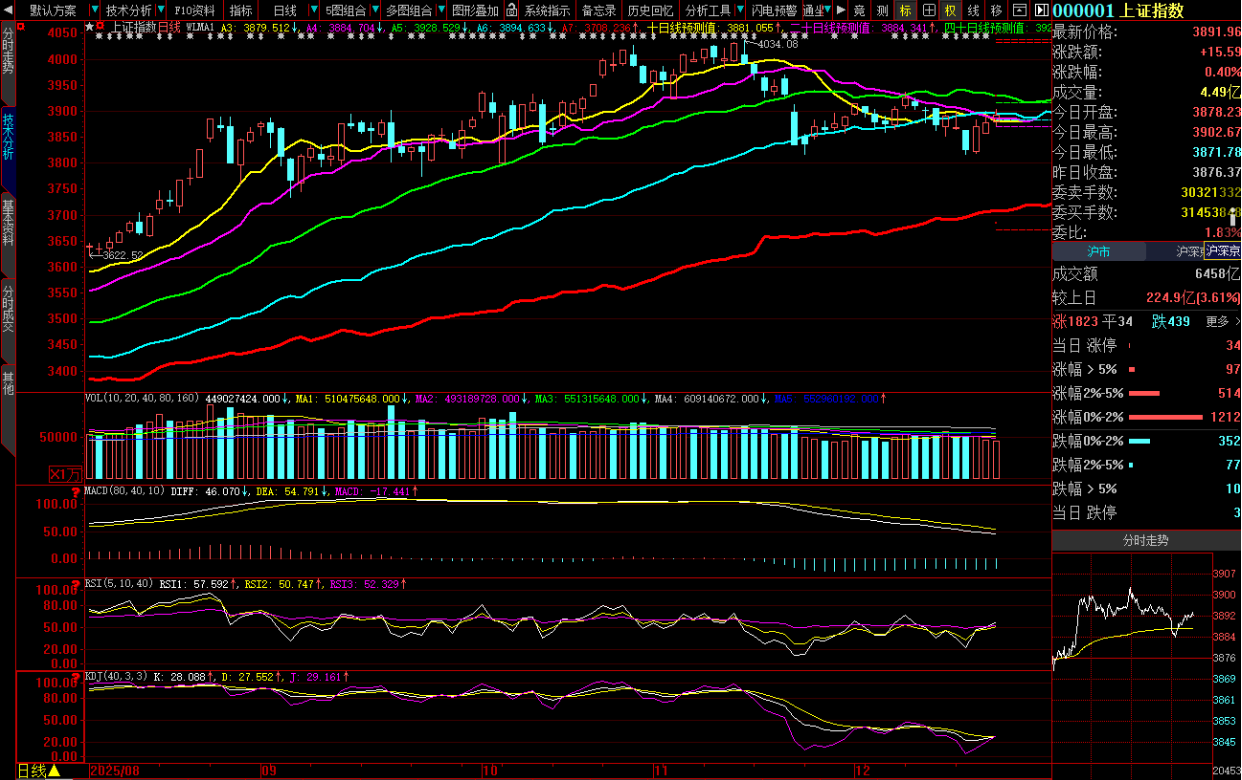Select the 沪市 market tab
The width and height of the screenshot is (1242, 780).
(x=1098, y=251)
